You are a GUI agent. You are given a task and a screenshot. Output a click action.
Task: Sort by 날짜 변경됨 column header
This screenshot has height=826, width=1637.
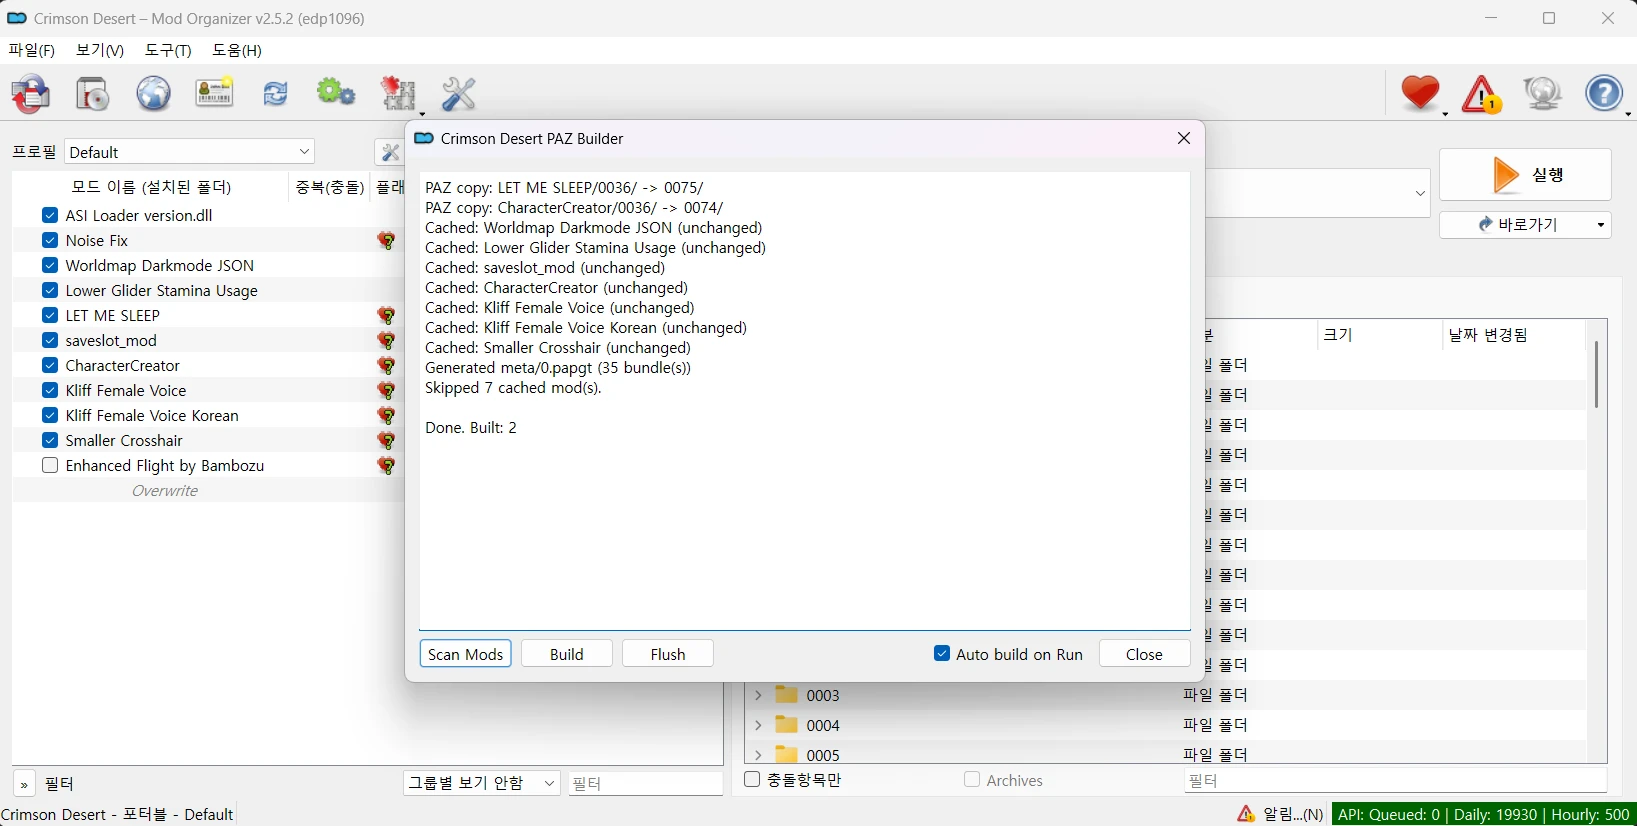(x=1512, y=335)
